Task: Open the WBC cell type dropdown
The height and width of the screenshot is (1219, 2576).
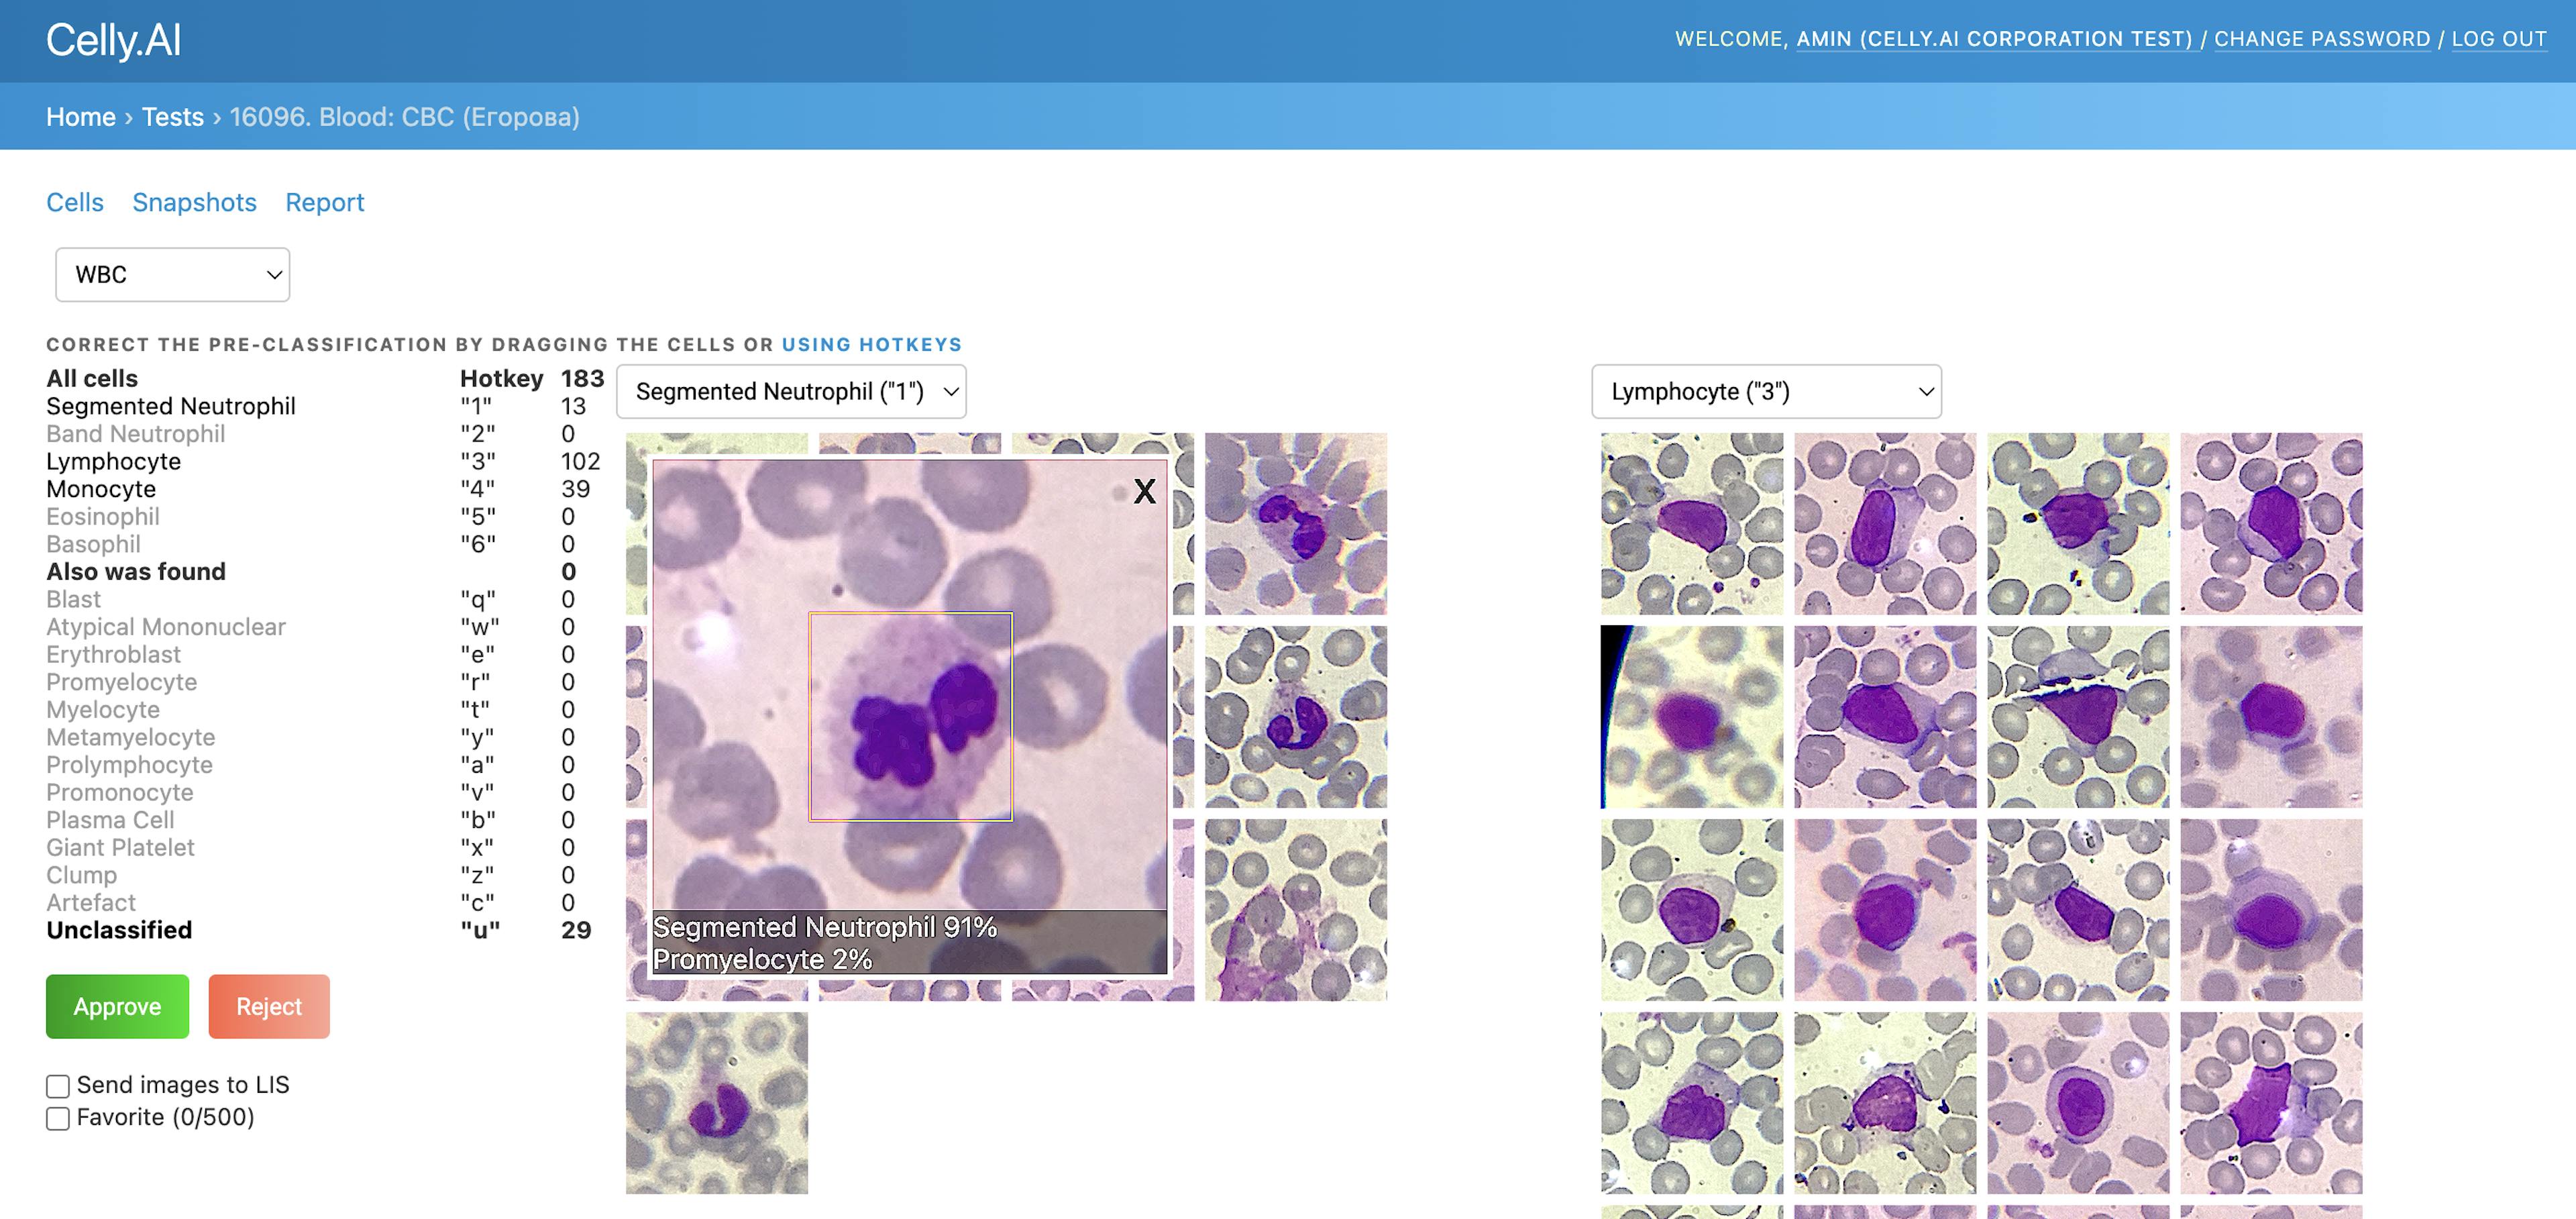Action: coord(172,274)
